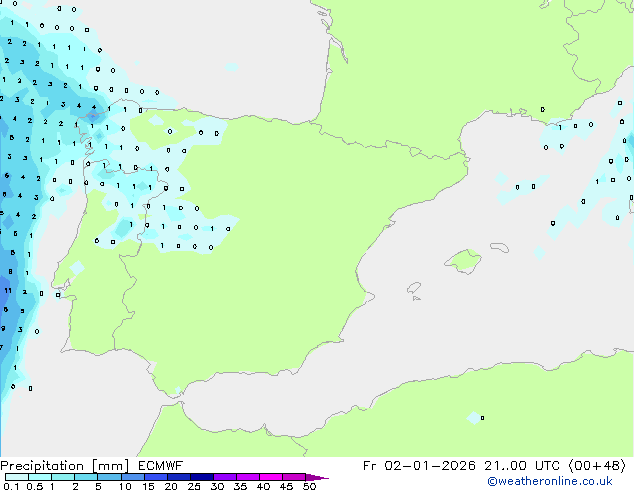Image resolution: width=634 pixels, height=490 pixels.
Task: Click Mallorca island on the map
Action: 463,261
